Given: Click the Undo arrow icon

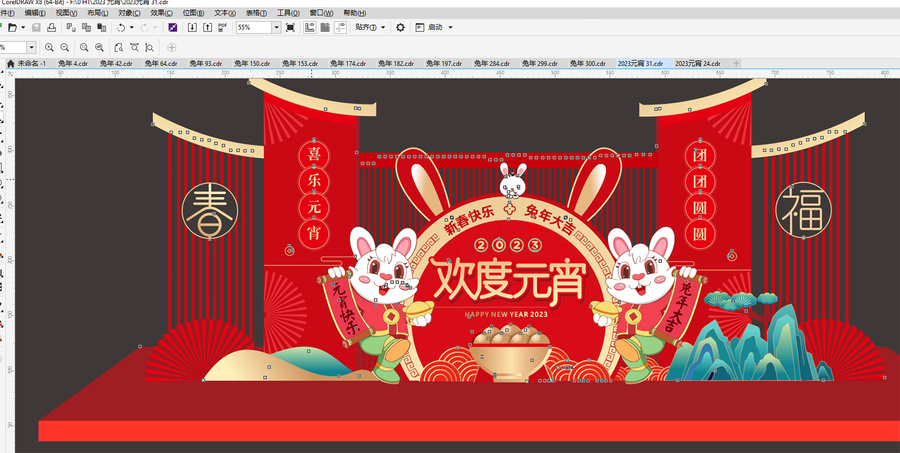Looking at the screenshot, I should pos(121,27).
